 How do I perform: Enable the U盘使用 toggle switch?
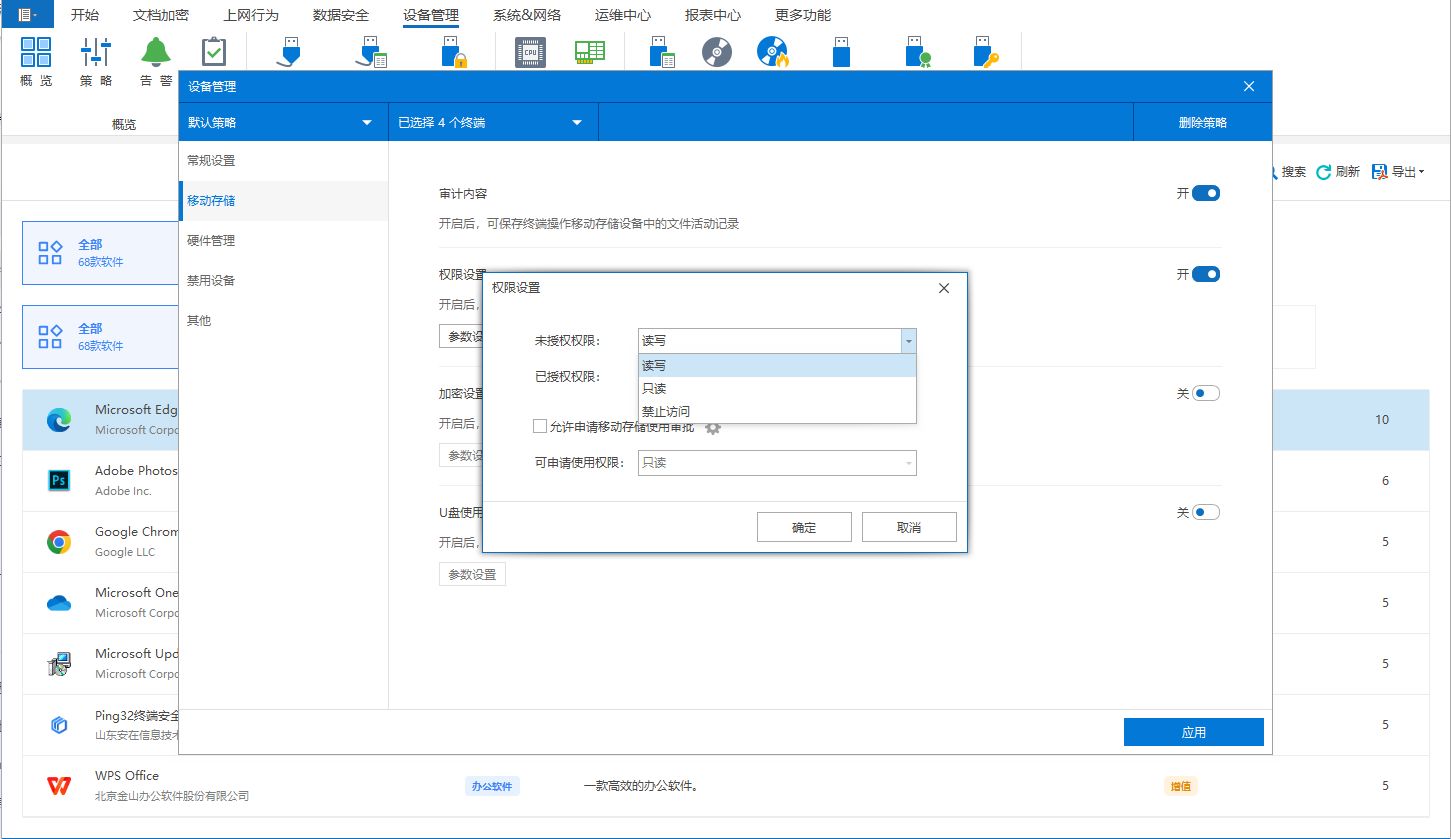click(1206, 512)
